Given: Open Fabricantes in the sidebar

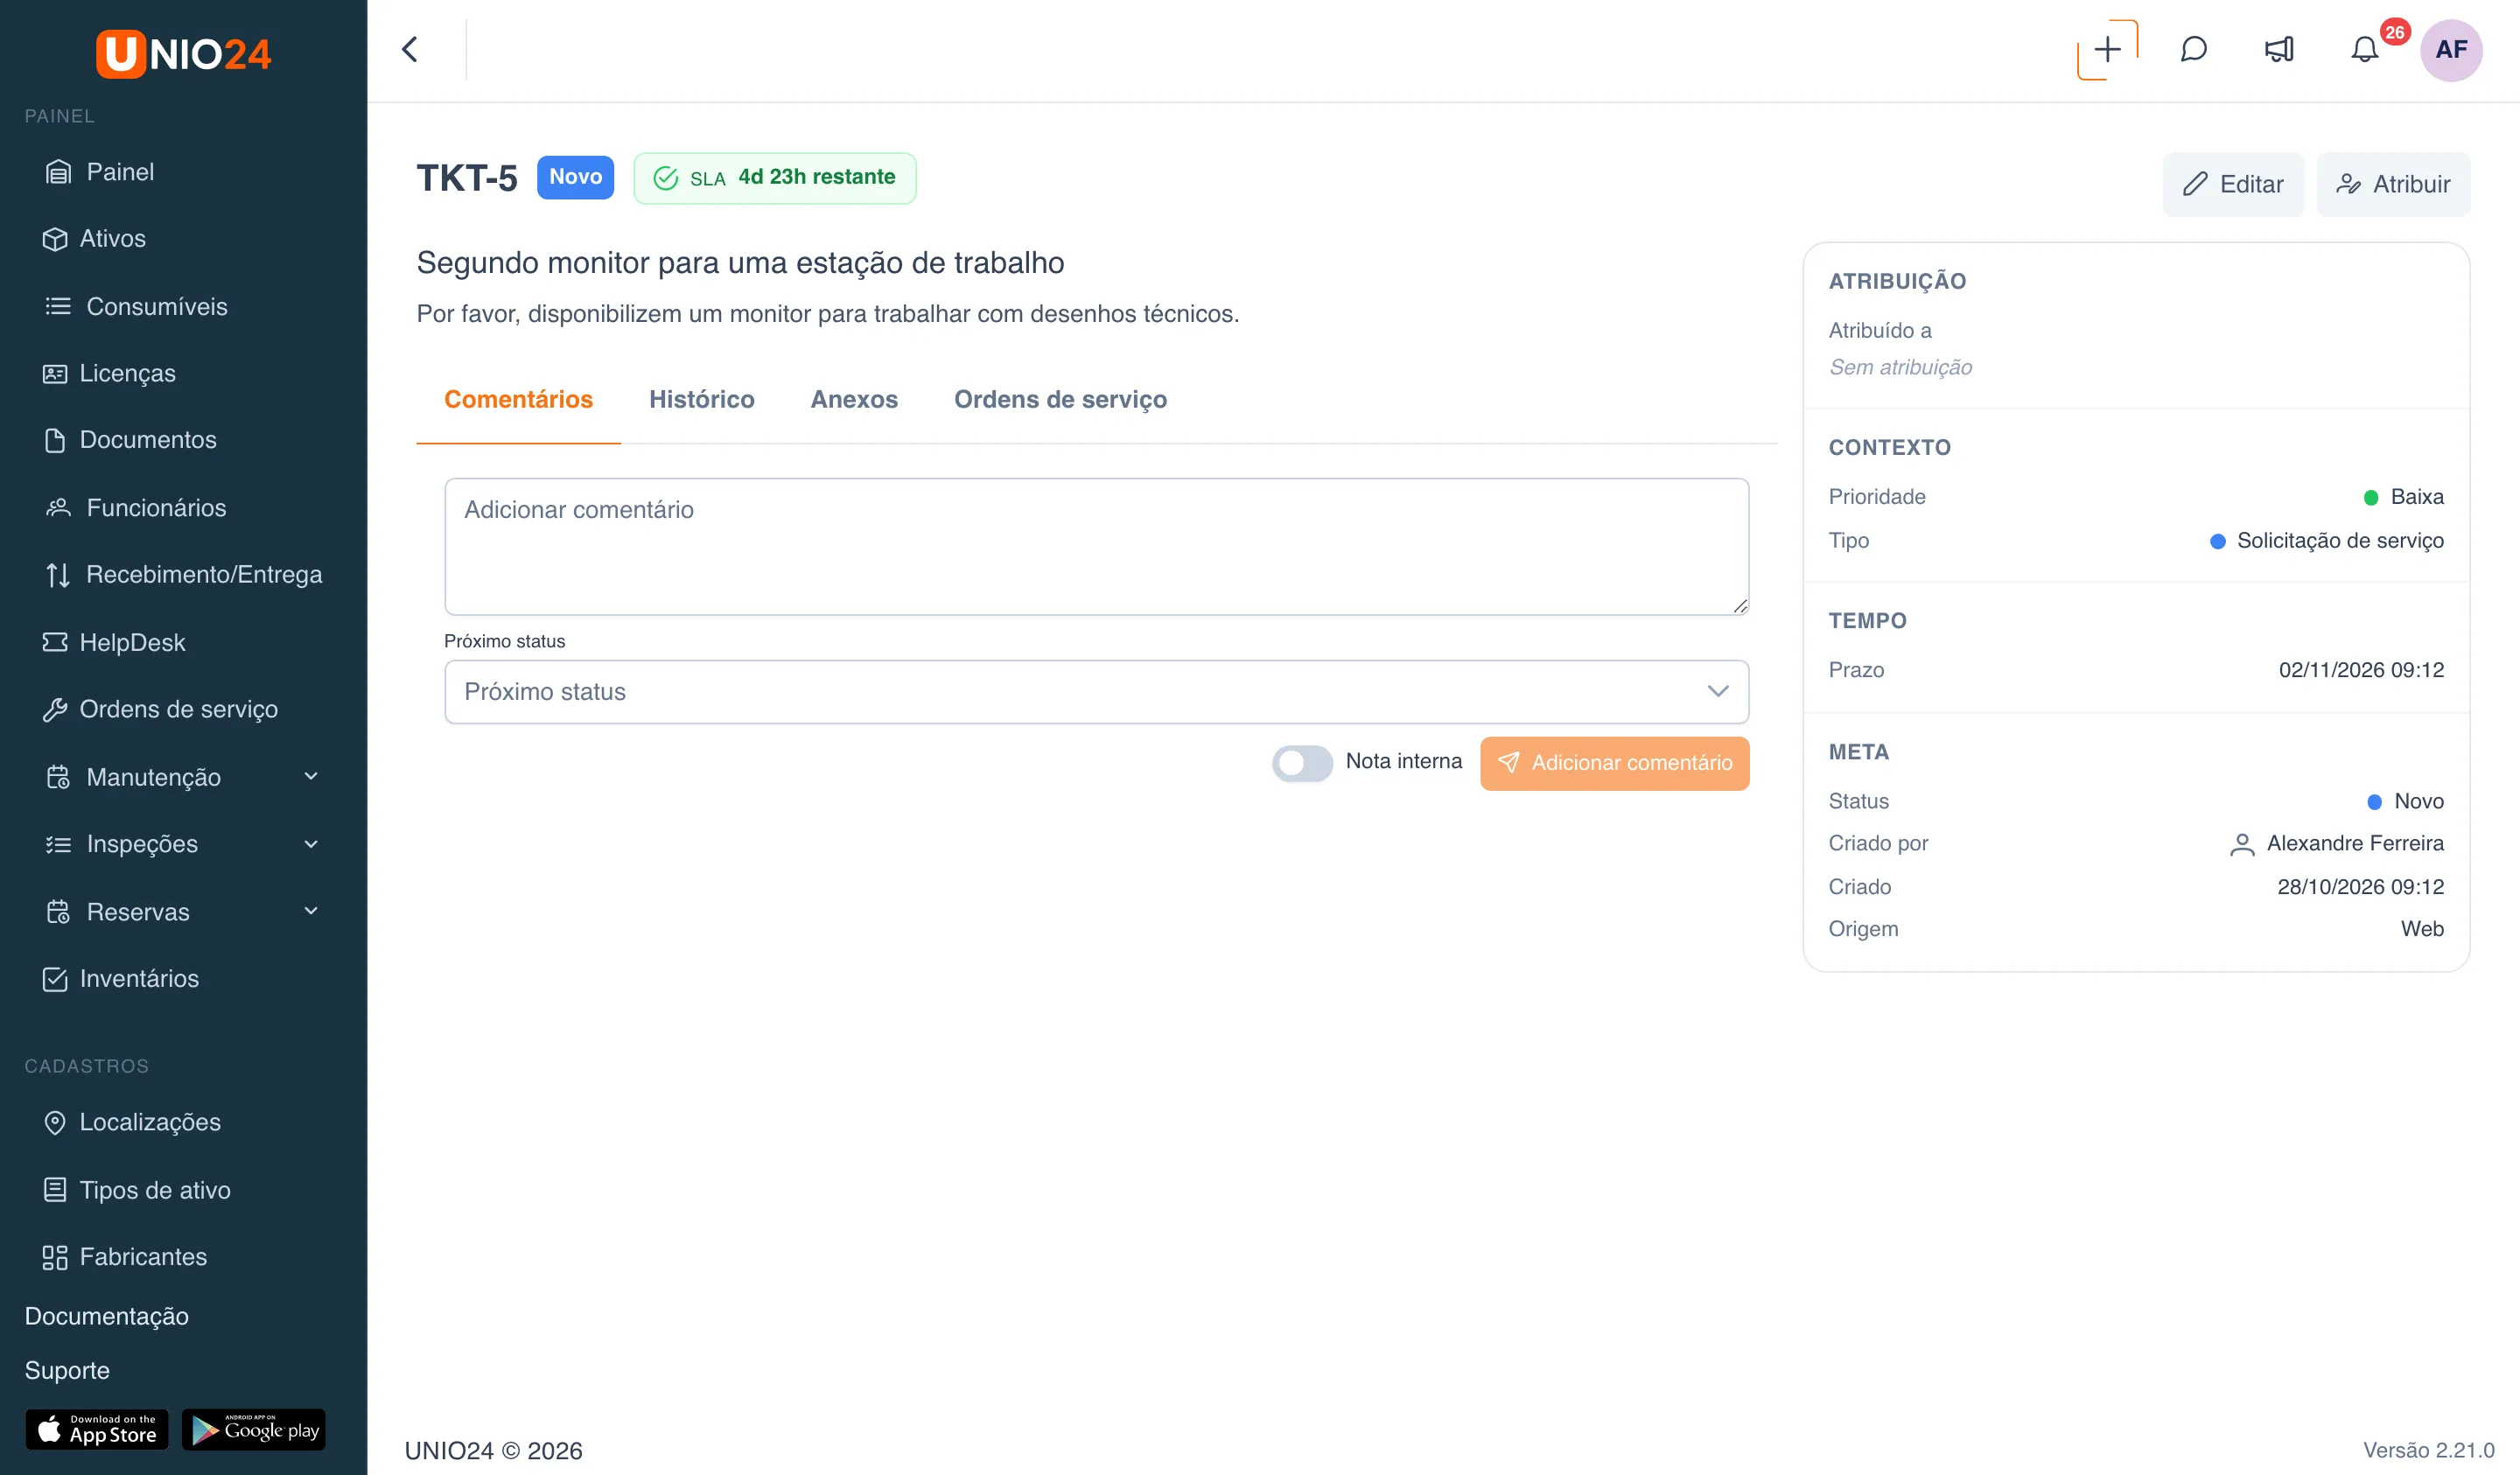Looking at the screenshot, I should tap(125, 1257).
